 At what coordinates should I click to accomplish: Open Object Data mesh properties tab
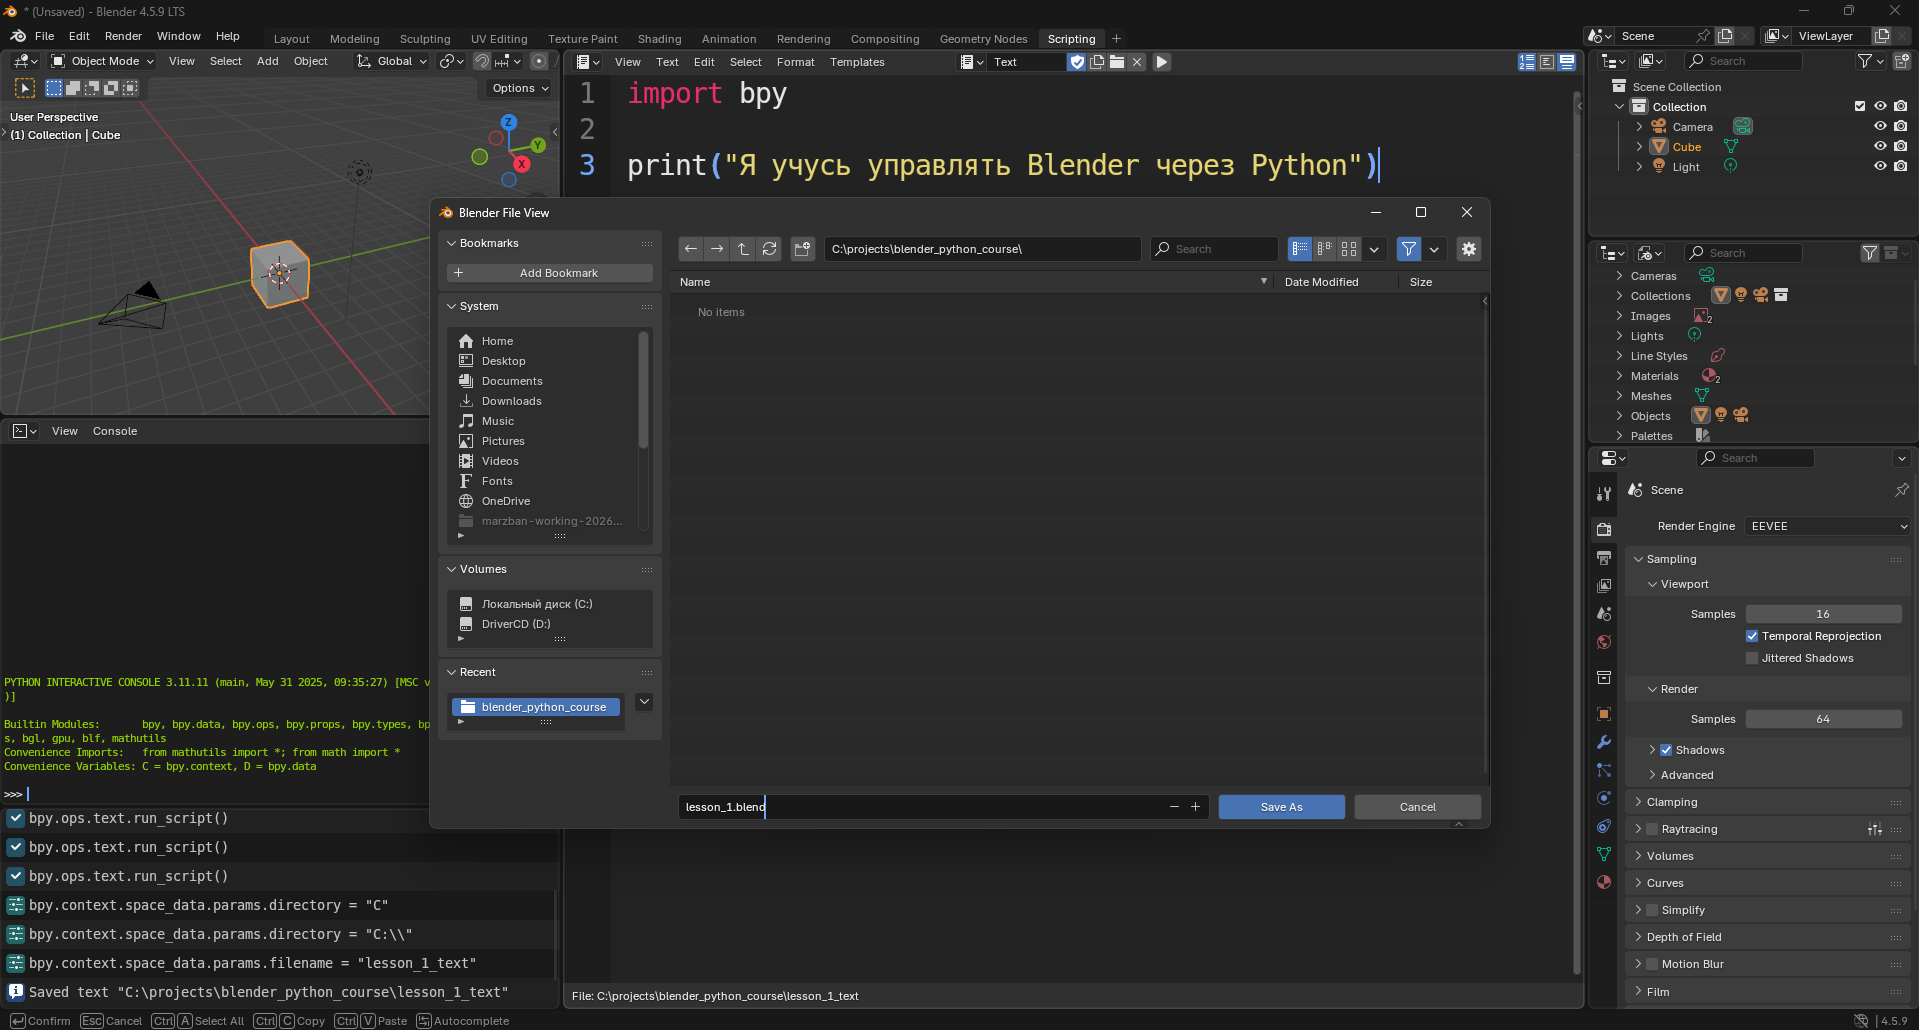[x=1604, y=854]
